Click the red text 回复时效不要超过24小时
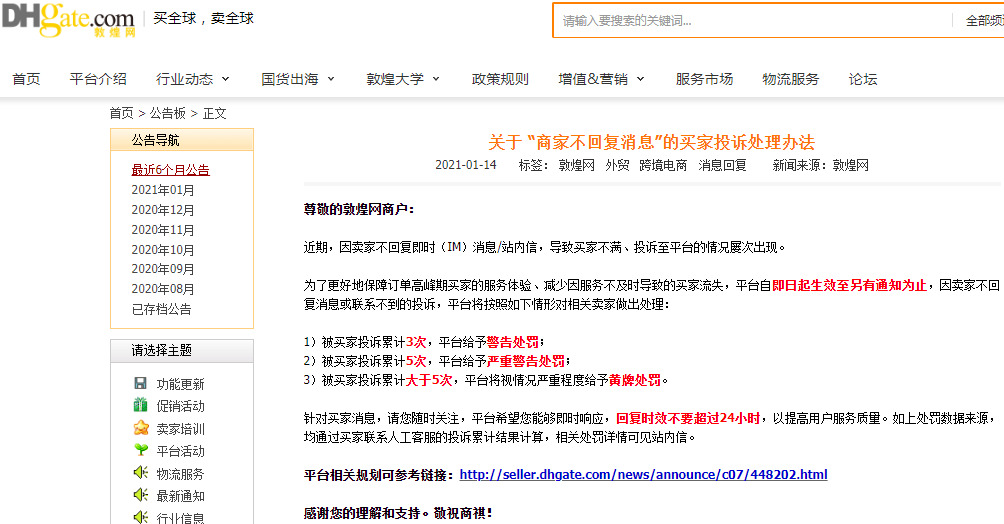 coord(688,418)
